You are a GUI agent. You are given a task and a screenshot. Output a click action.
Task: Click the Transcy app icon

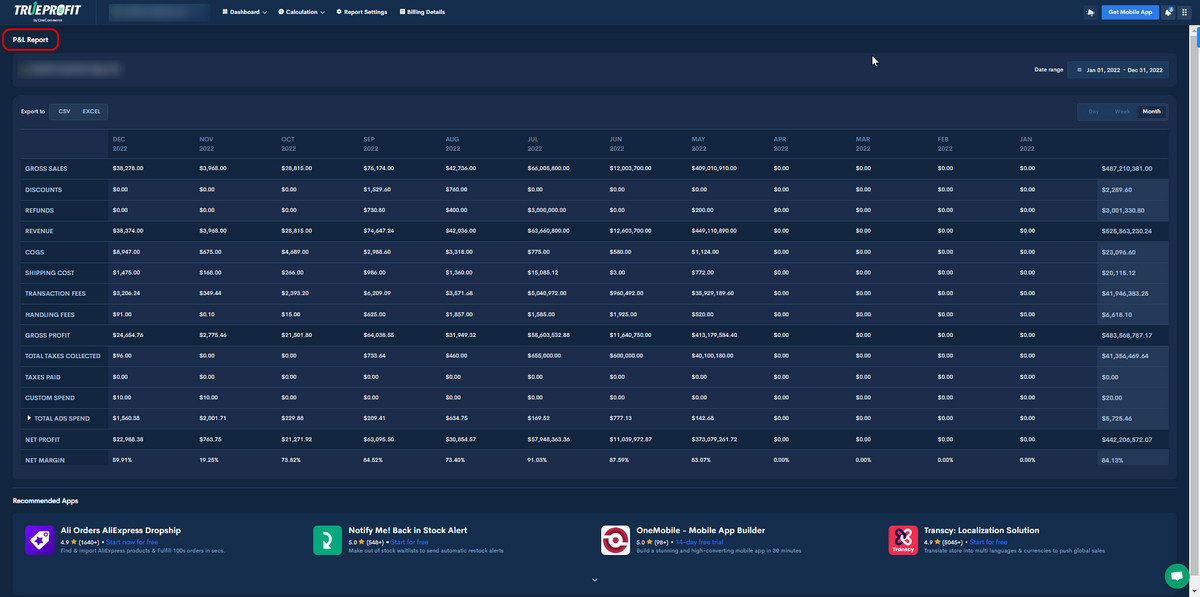coord(903,540)
